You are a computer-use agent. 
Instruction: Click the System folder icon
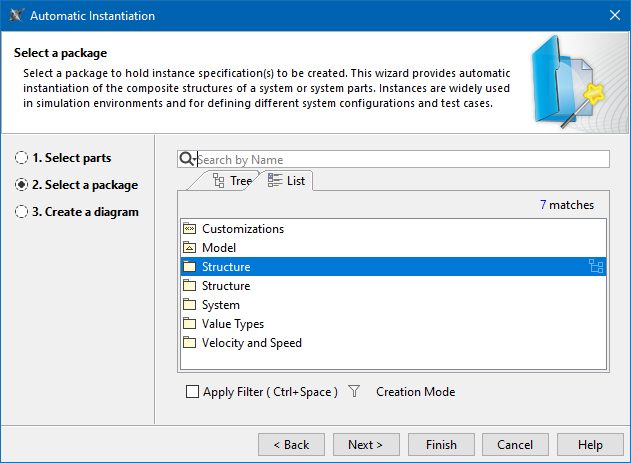pos(190,305)
